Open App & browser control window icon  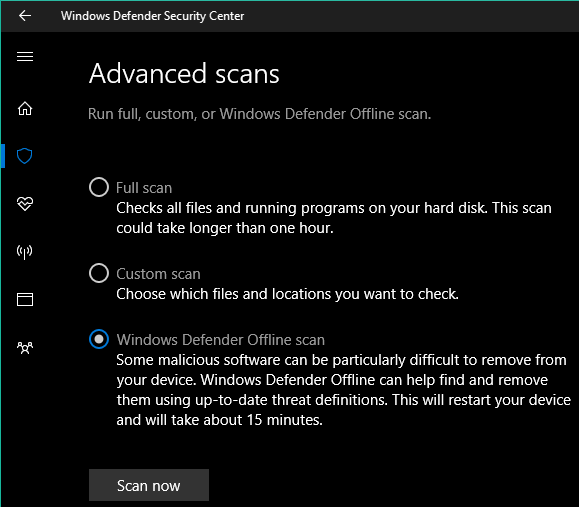coord(25,299)
